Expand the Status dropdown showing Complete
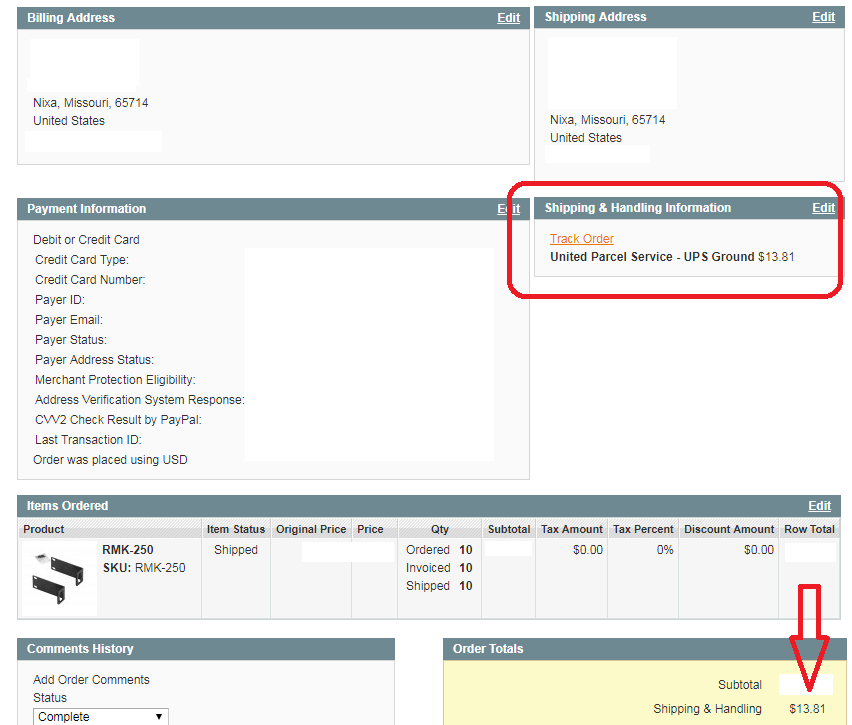852x725 pixels. pyautogui.click(x=101, y=716)
